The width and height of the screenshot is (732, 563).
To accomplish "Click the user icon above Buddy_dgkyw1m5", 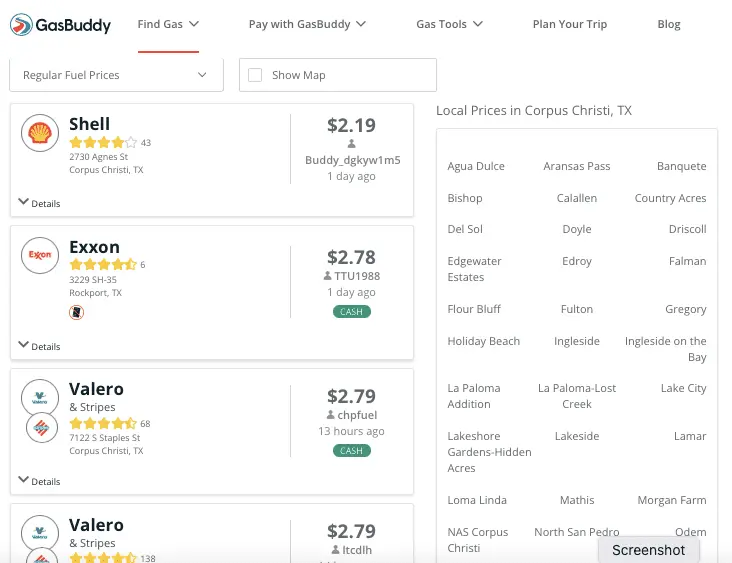I will click(351, 144).
